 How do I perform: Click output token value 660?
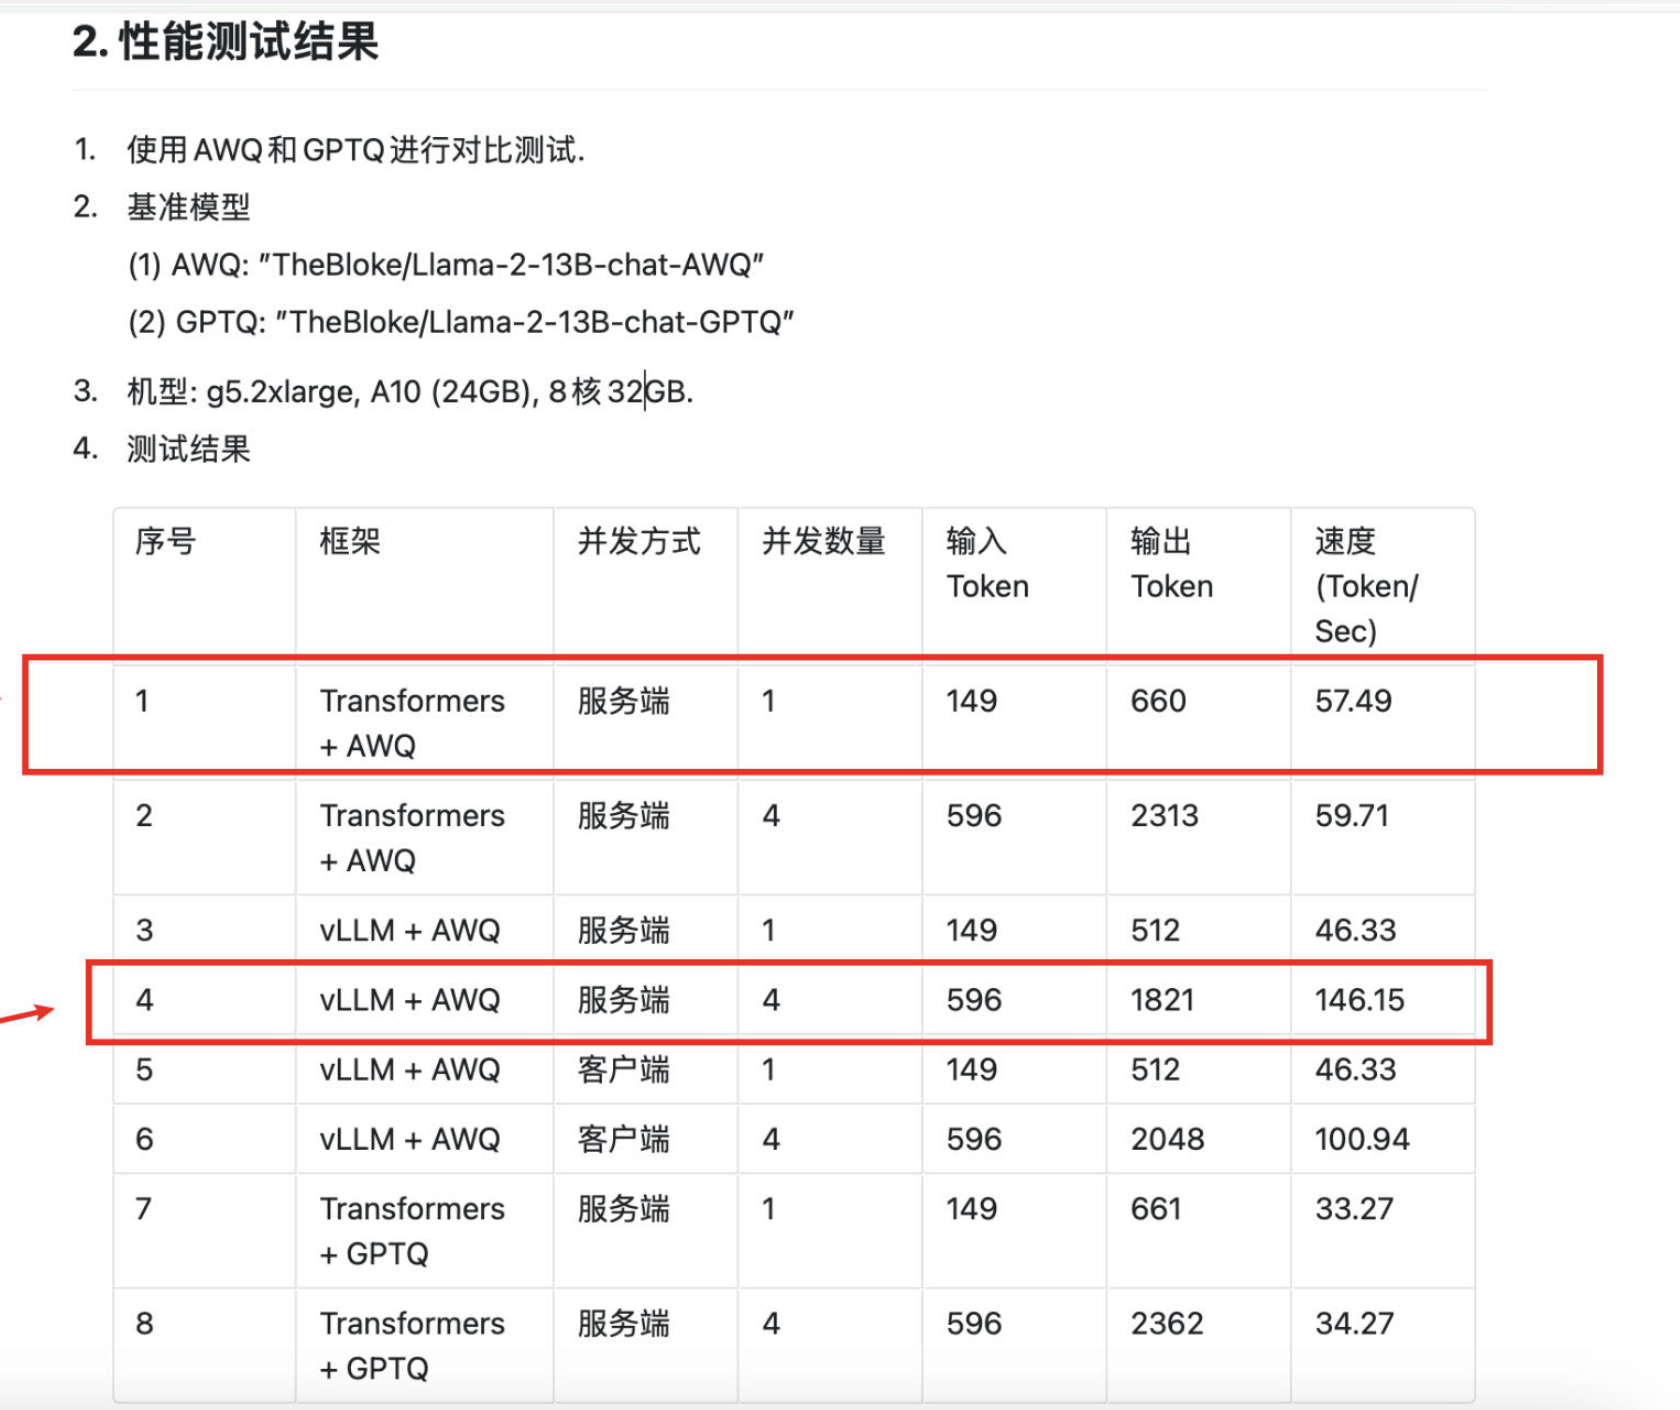tap(1158, 701)
